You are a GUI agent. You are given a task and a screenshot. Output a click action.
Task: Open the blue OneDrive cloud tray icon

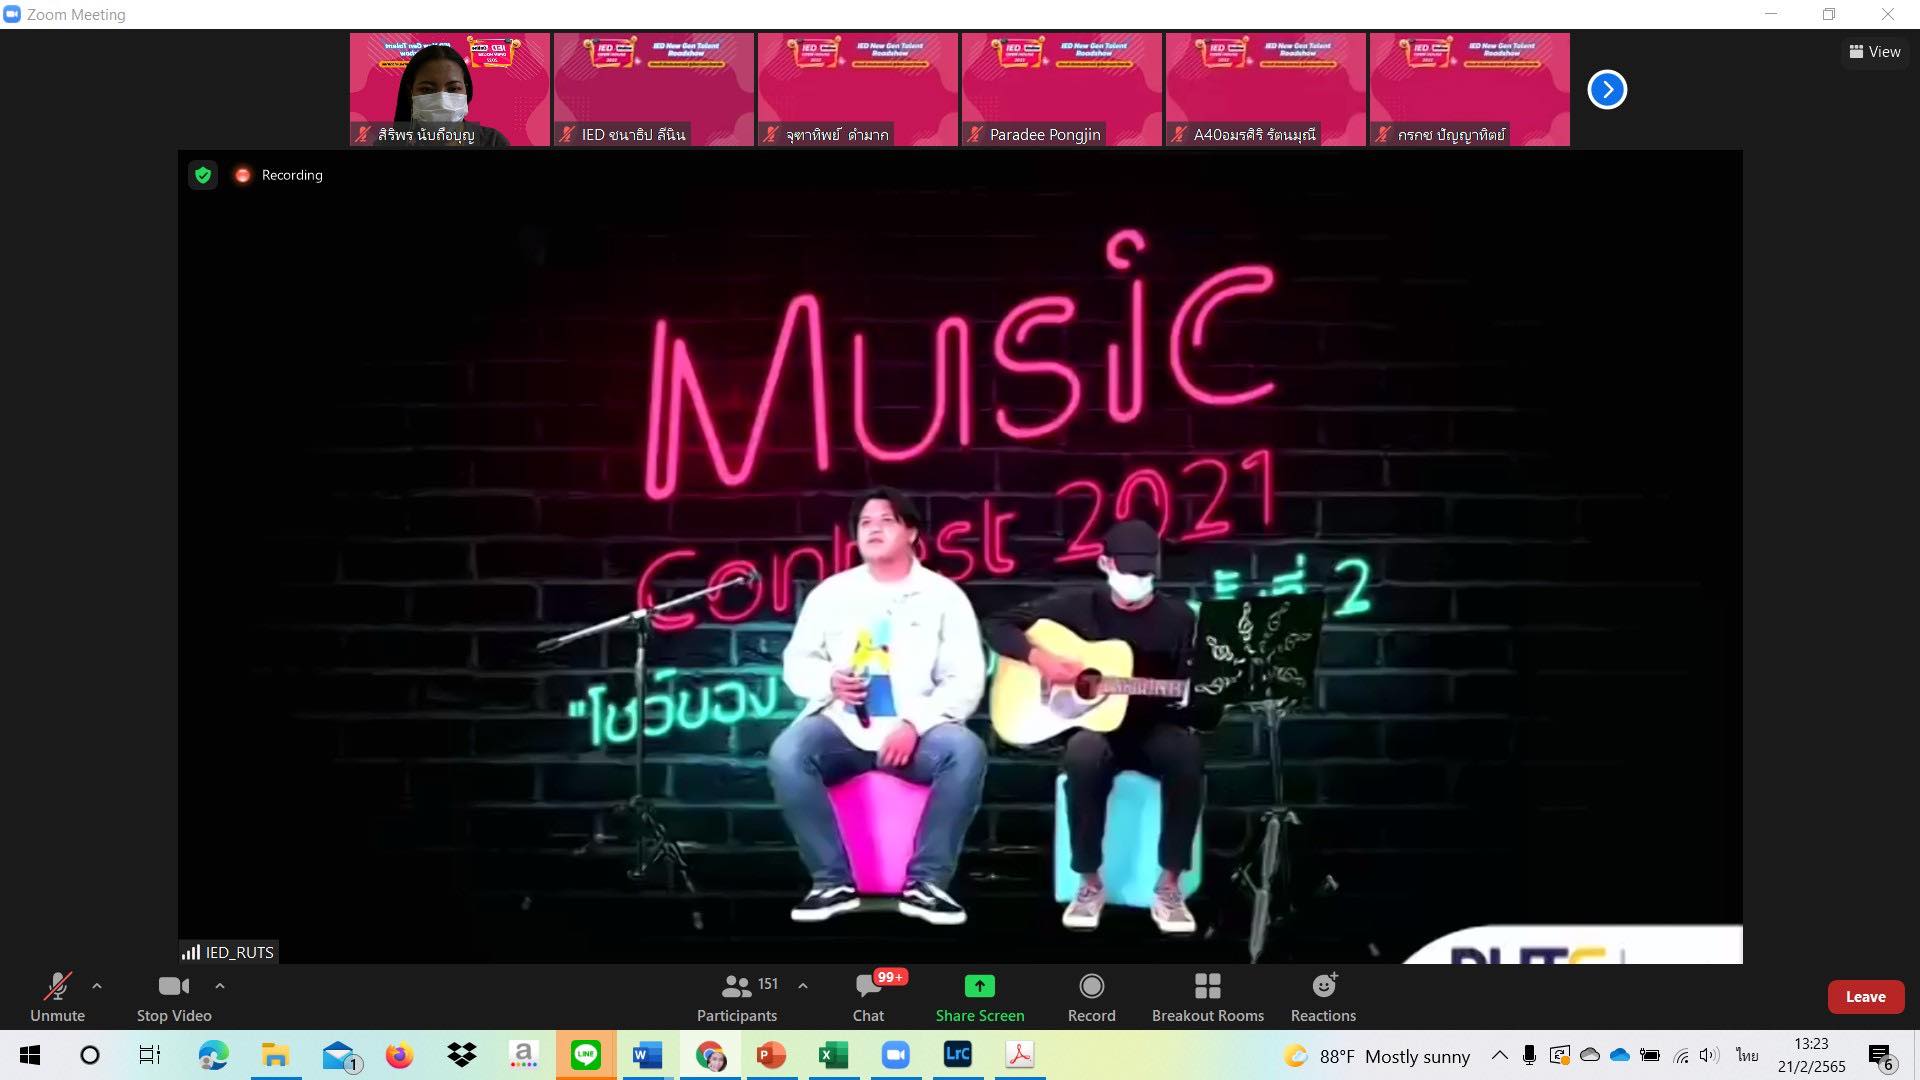tap(1620, 1055)
